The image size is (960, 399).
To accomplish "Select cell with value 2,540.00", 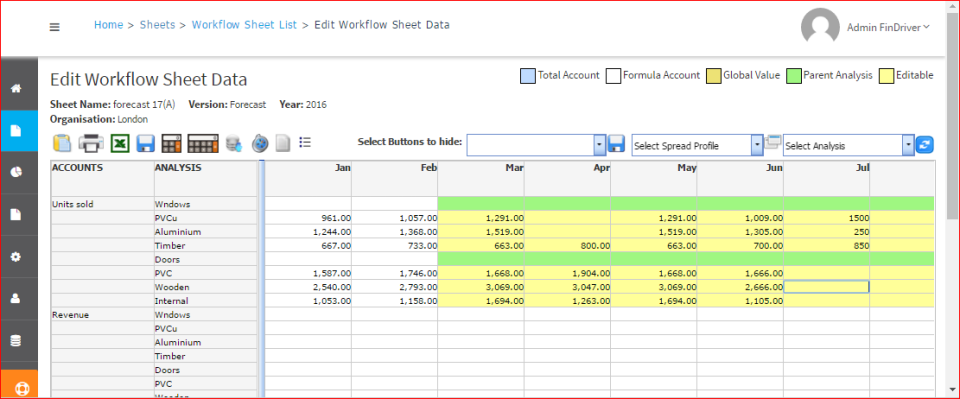I will [x=309, y=287].
